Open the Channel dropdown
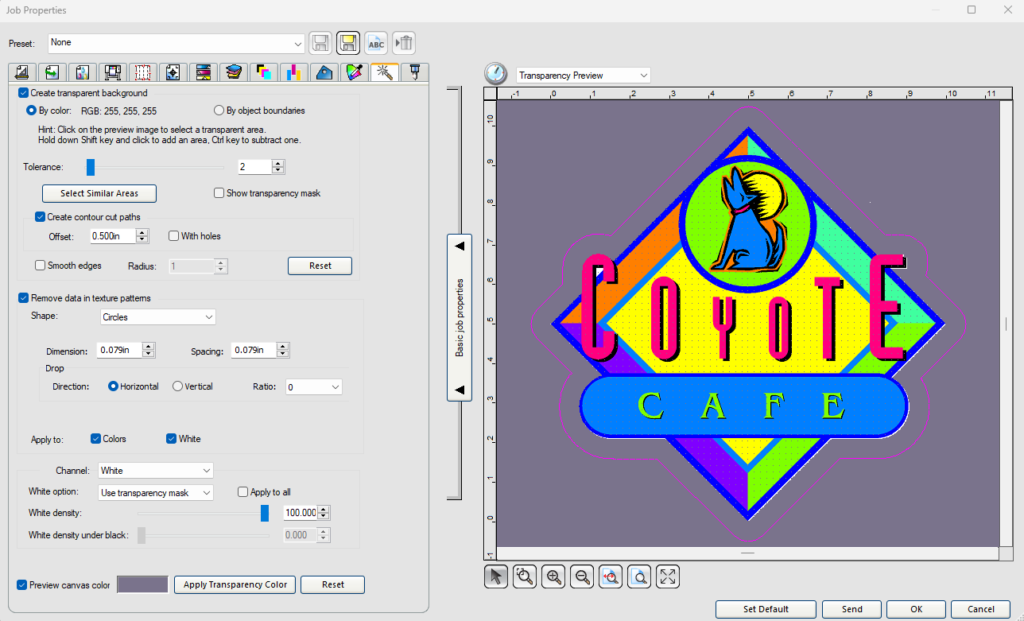This screenshot has width=1024, height=621. [x=155, y=471]
